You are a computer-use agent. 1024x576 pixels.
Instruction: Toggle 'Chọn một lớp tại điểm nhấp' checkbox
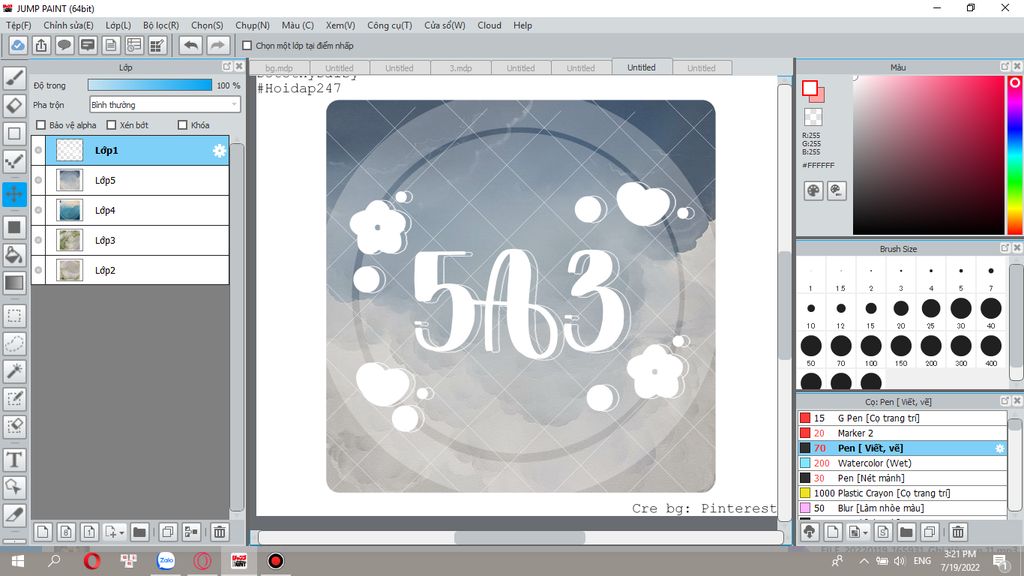click(x=247, y=46)
